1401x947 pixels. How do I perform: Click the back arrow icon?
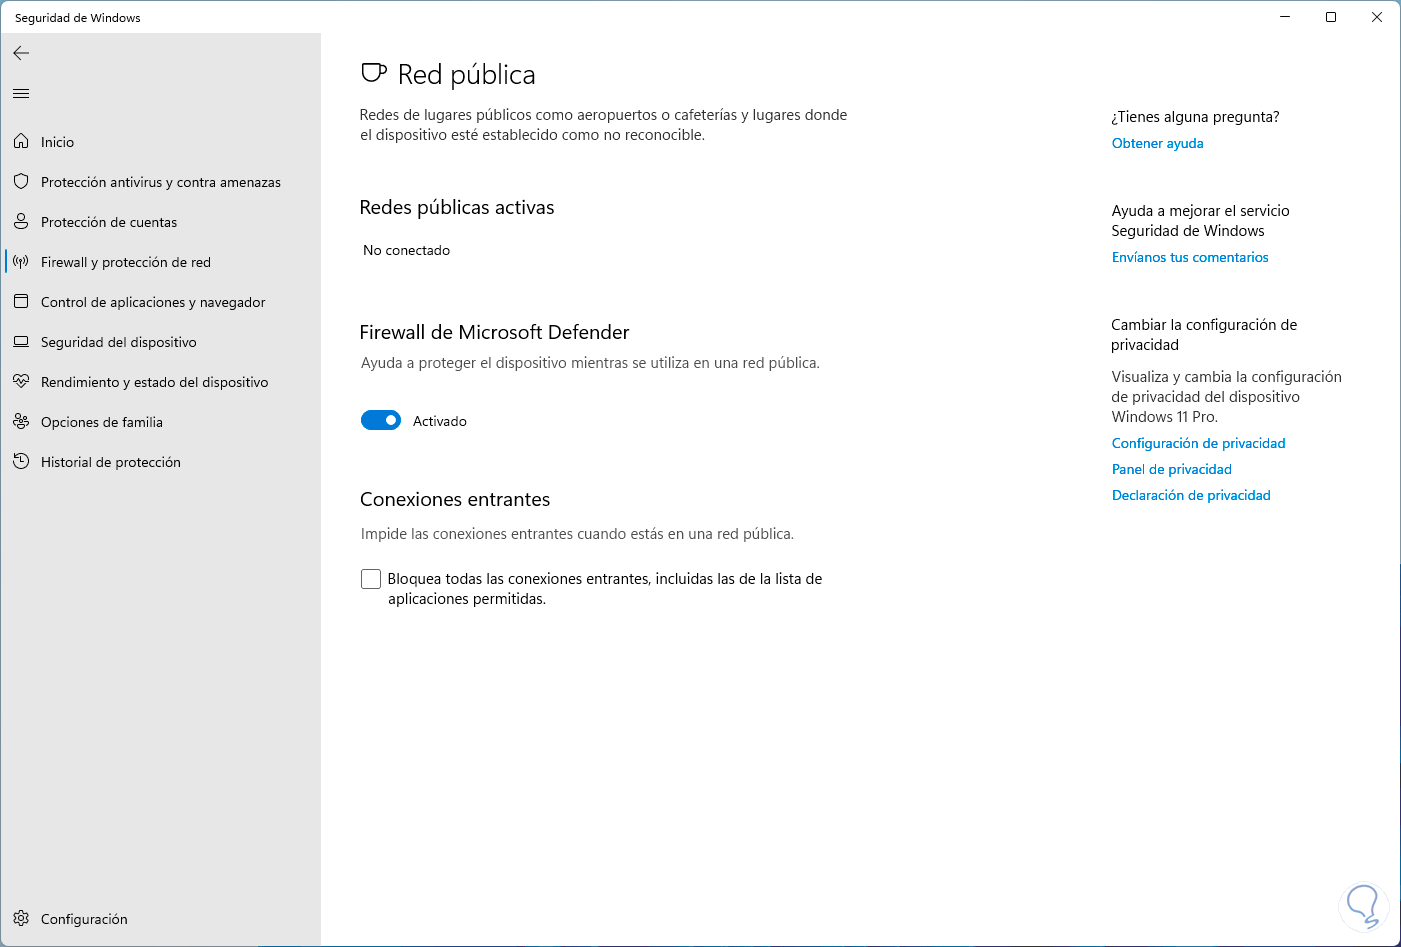click(21, 53)
